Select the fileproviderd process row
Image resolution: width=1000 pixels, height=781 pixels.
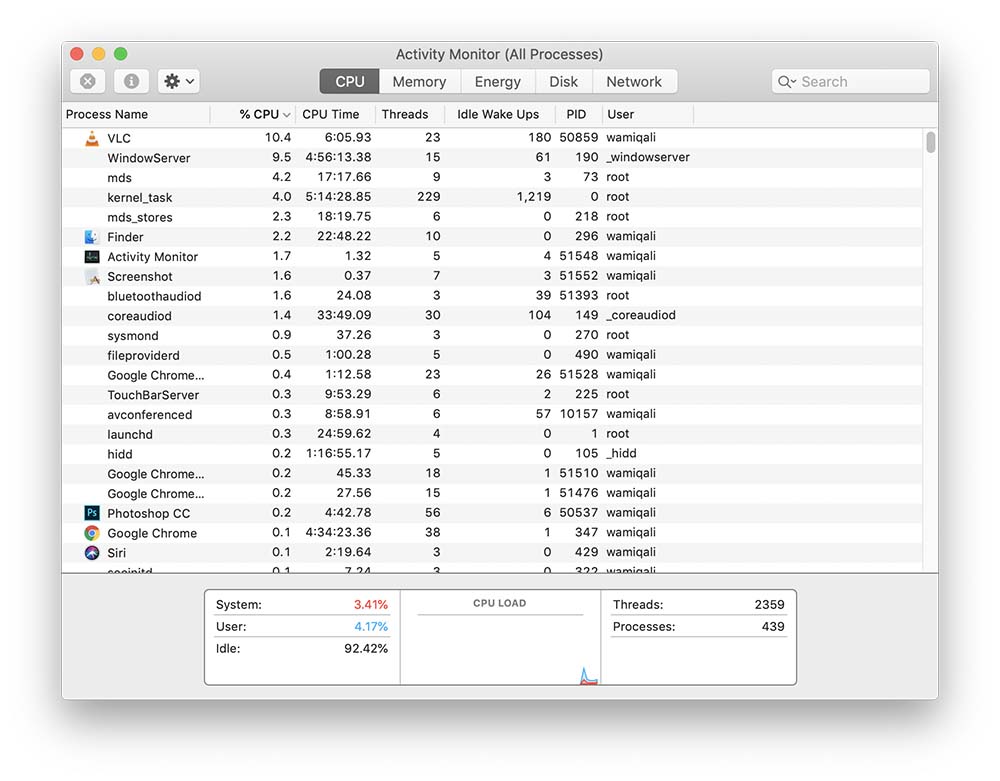(x=492, y=356)
